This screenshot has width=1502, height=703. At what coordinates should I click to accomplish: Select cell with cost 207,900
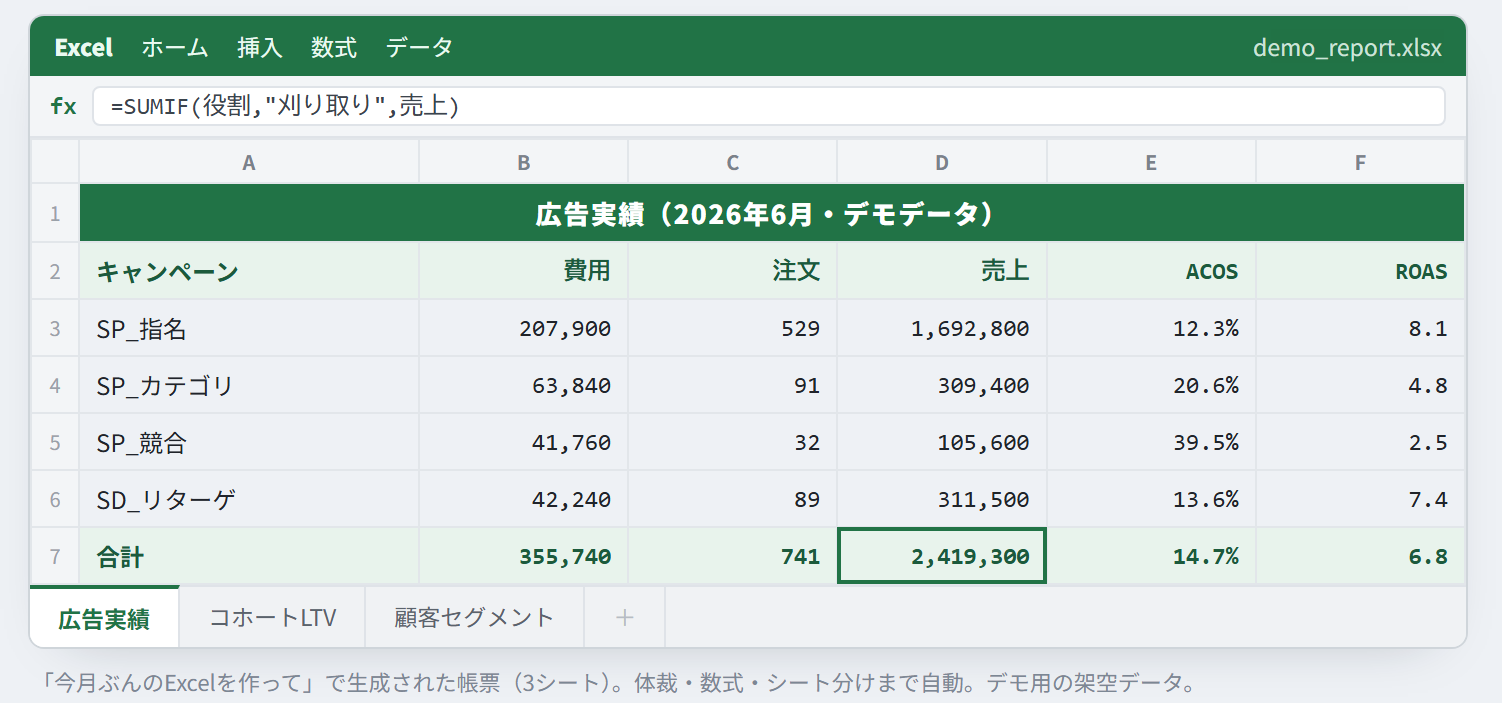[x=524, y=328]
